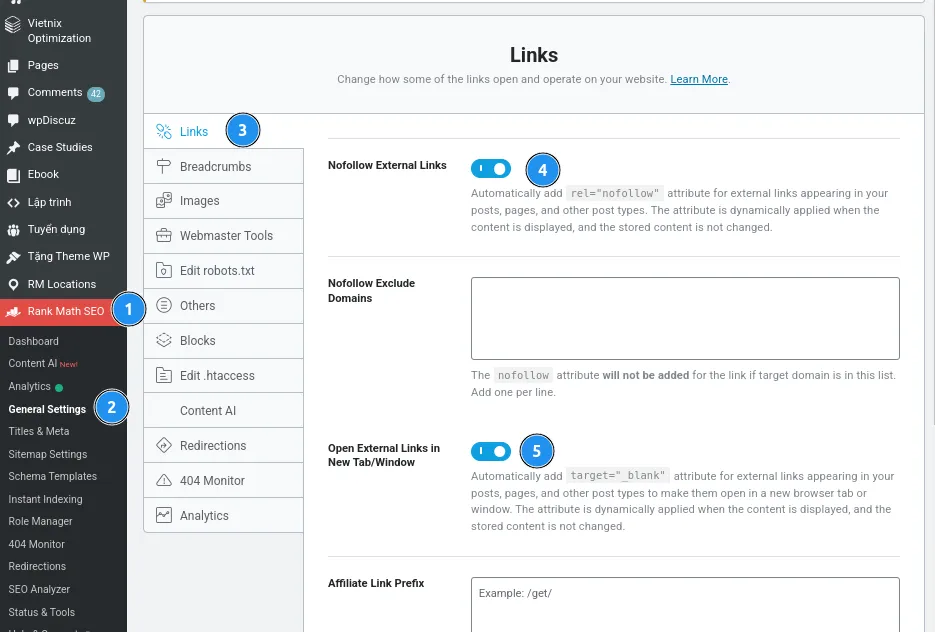Select the wpDiscuz sidebar icon
The image size is (935, 632).
(x=12, y=120)
